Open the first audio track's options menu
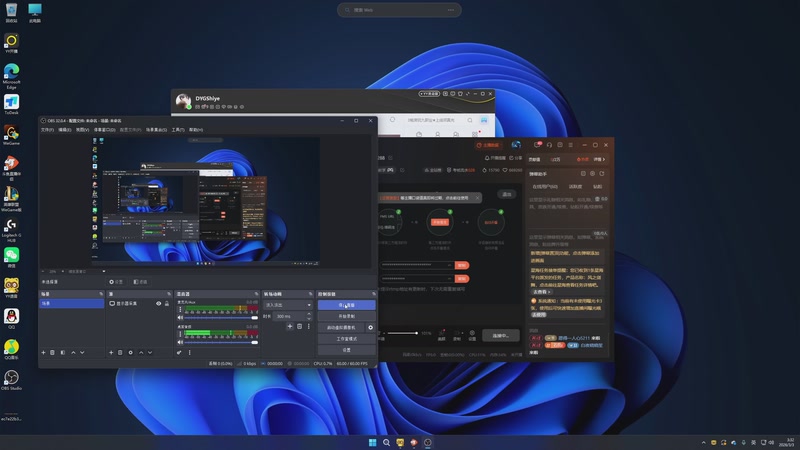800x450 pixels. coord(180,310)
